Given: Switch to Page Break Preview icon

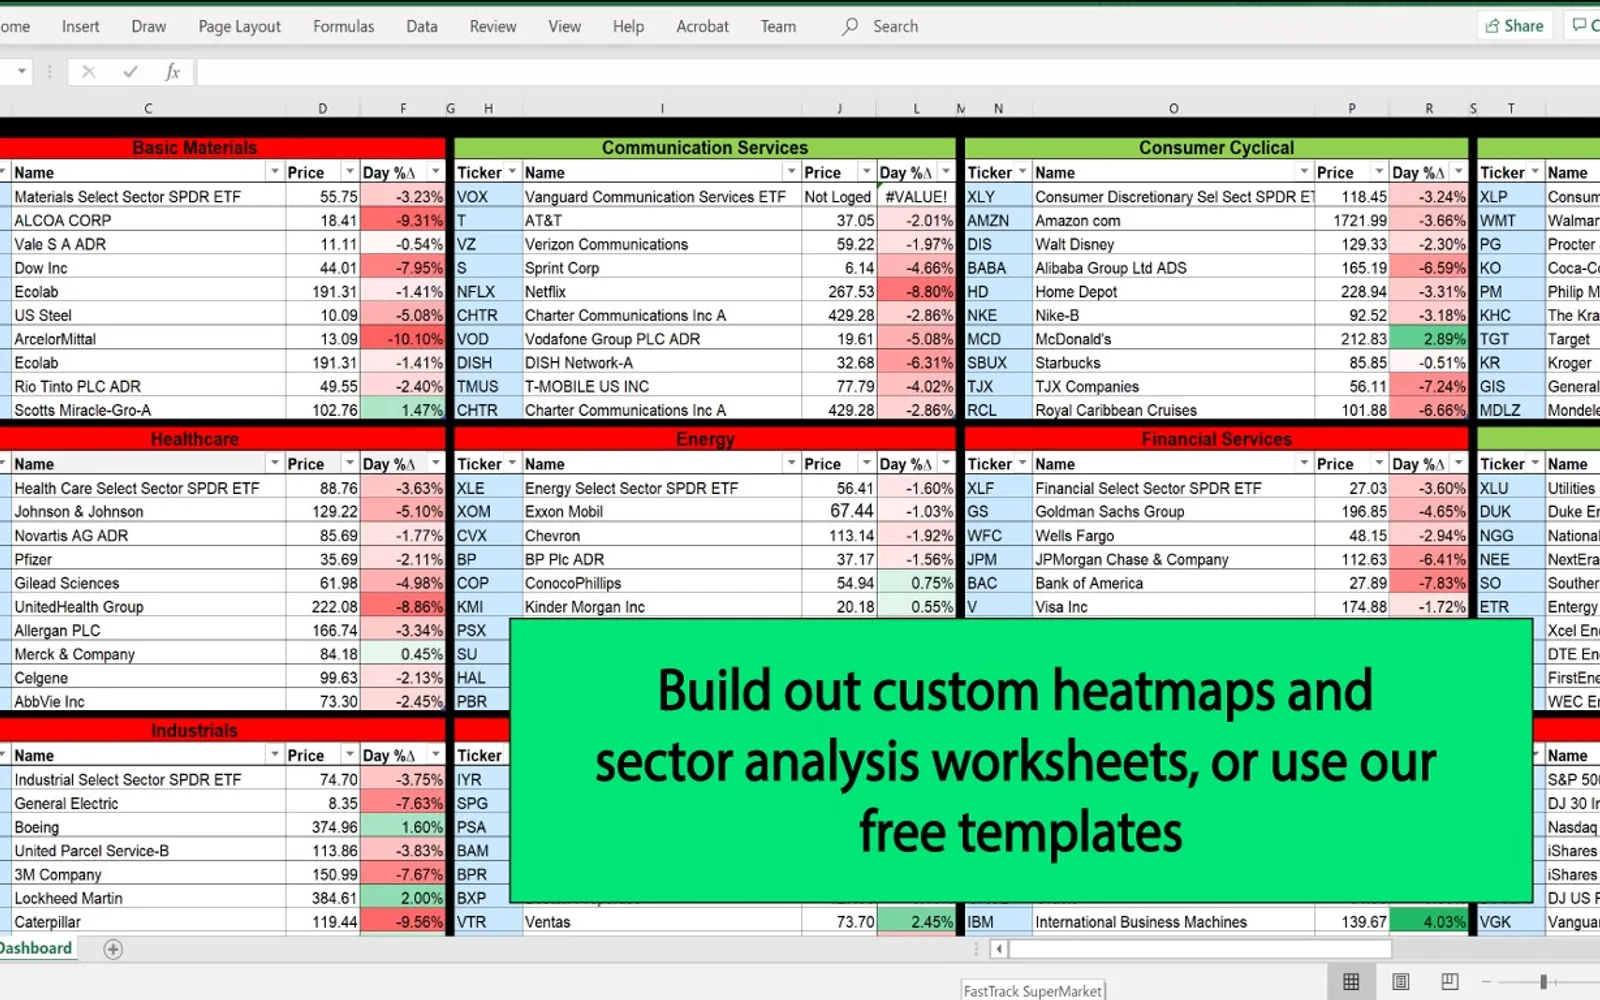Looking at the screenshot, I should point(1450,982).
